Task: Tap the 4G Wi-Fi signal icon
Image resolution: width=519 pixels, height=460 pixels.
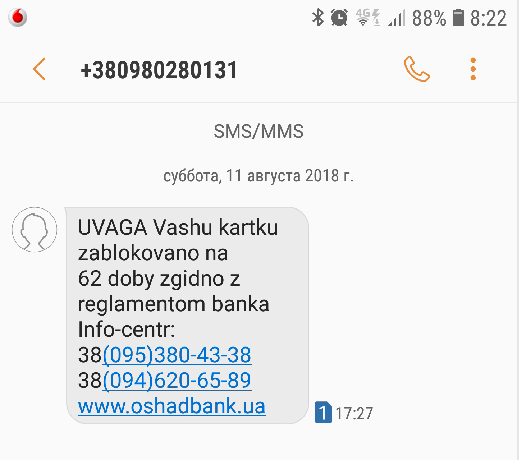Action: point(368,17)
